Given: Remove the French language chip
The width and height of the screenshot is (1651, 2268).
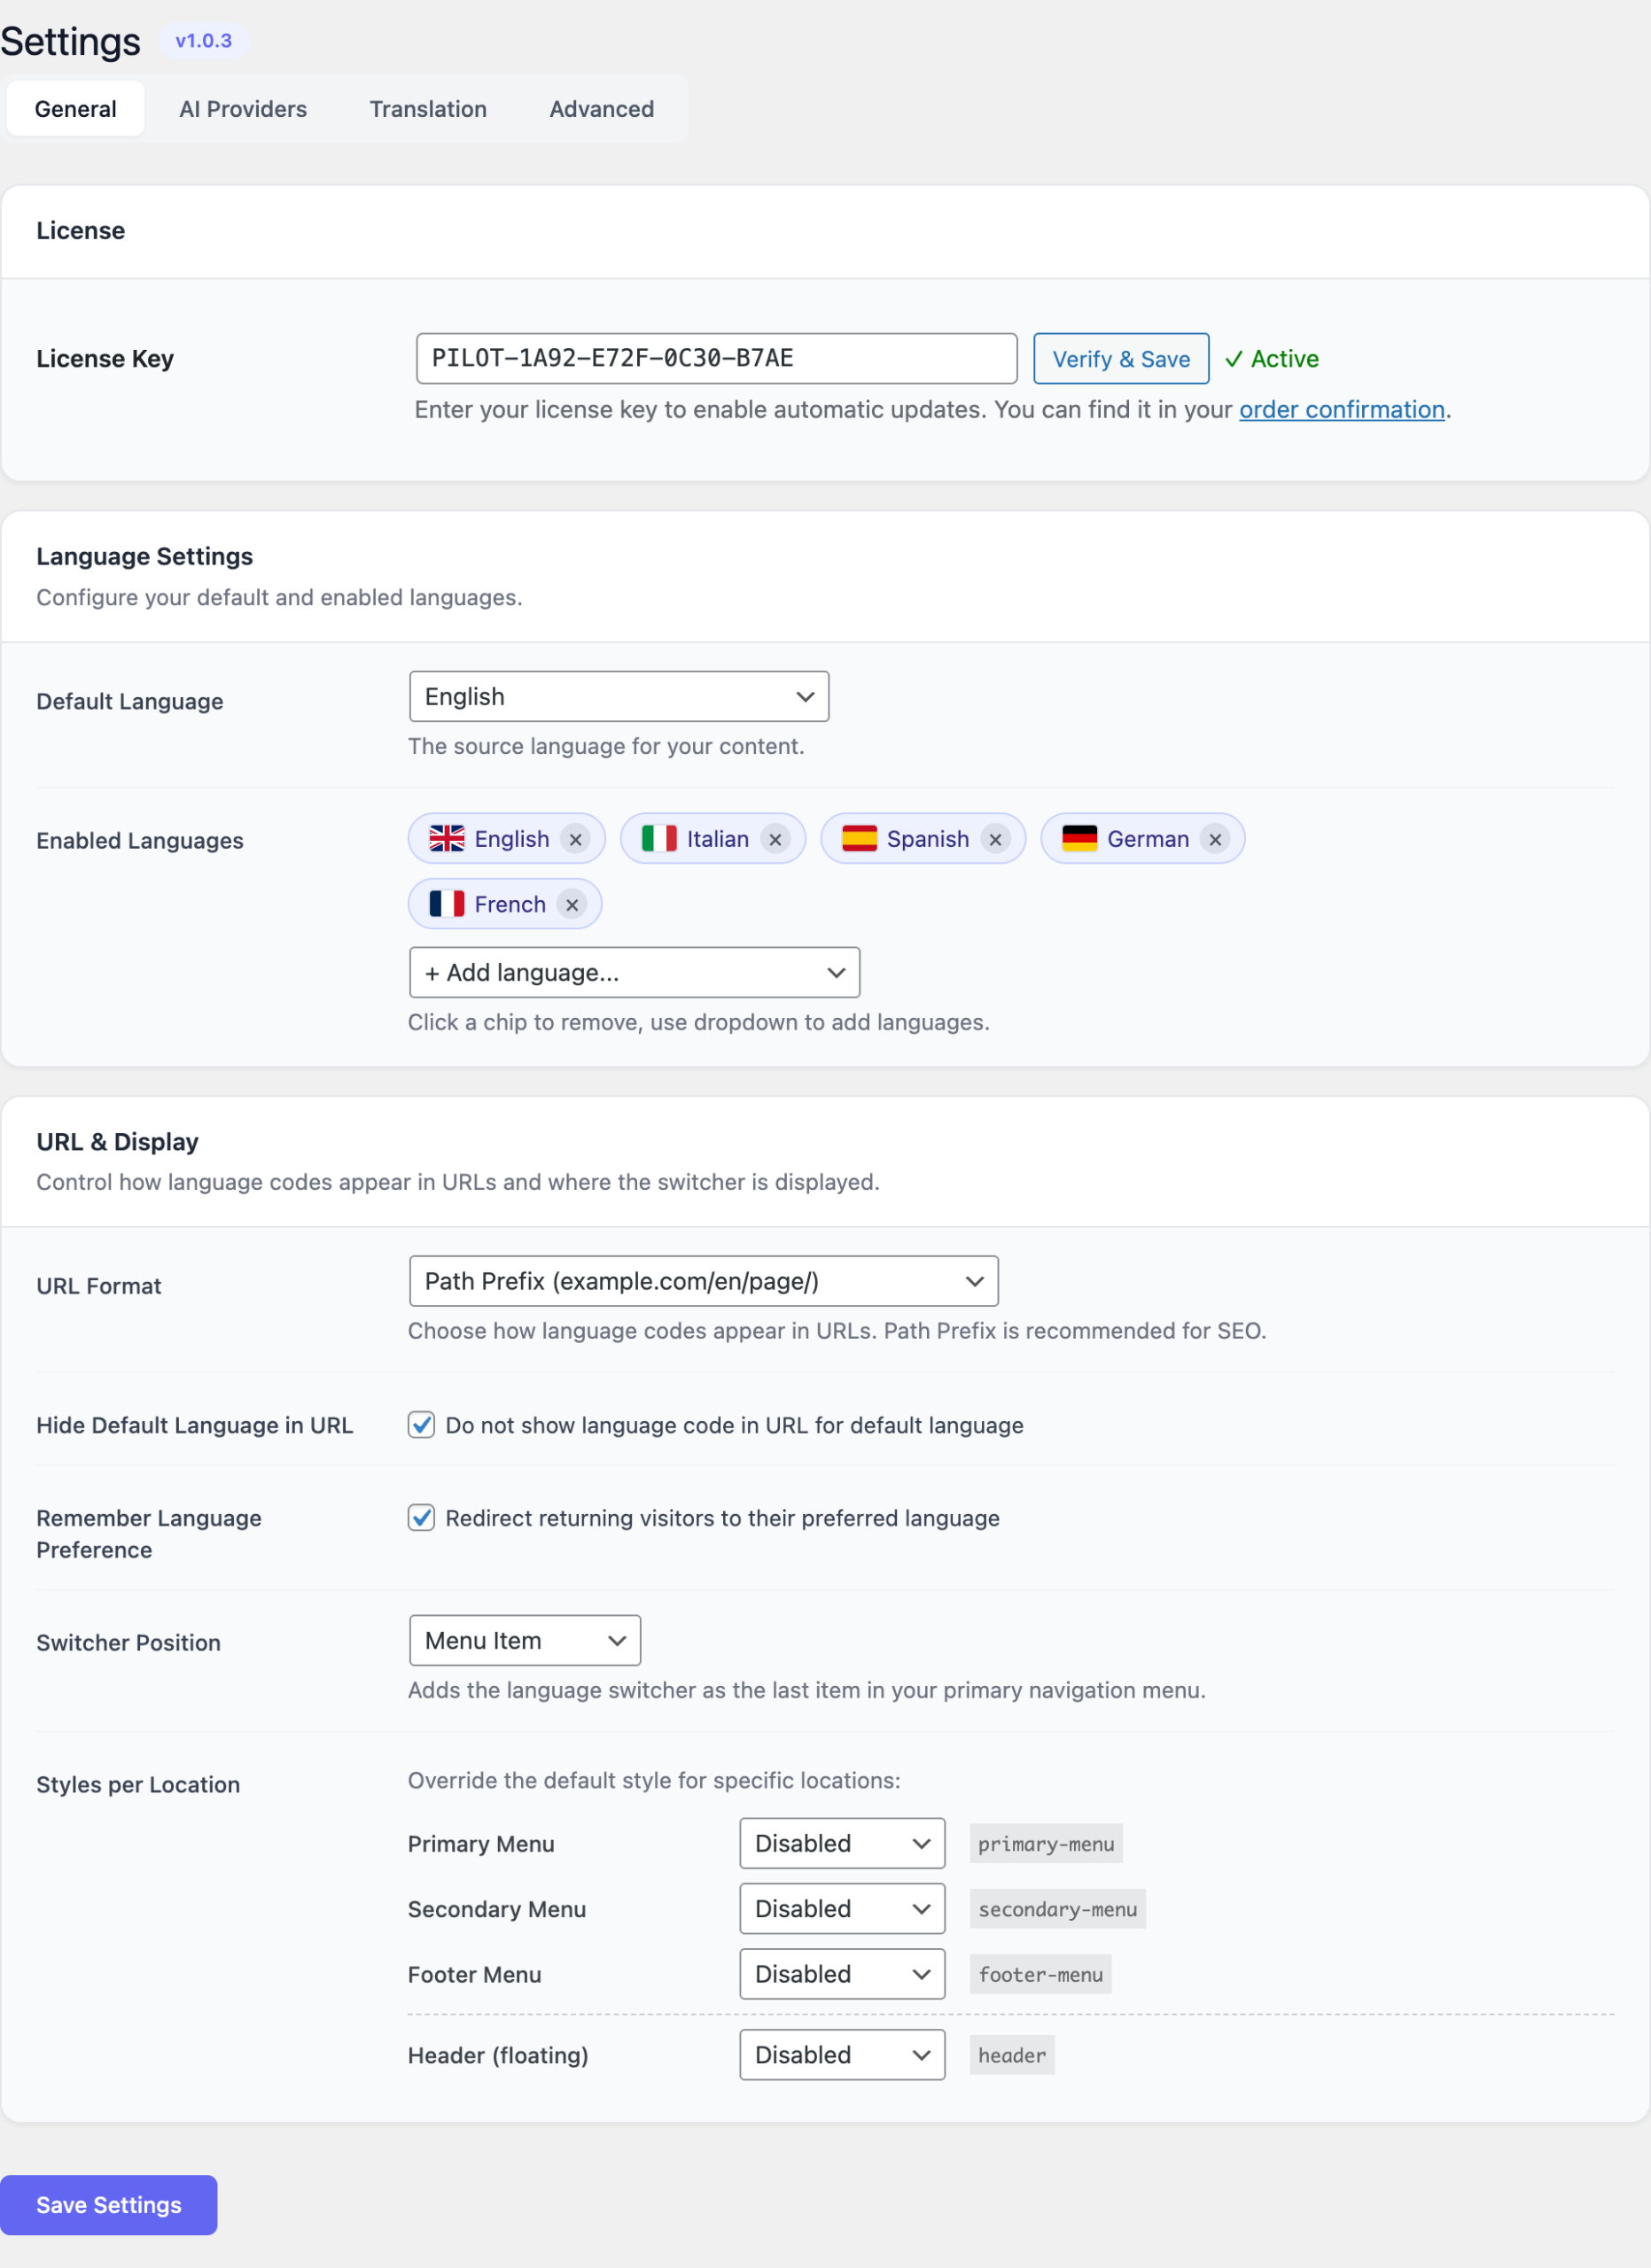Looking at the screenshot, I should pyautogui.click(x=572, y=904).
